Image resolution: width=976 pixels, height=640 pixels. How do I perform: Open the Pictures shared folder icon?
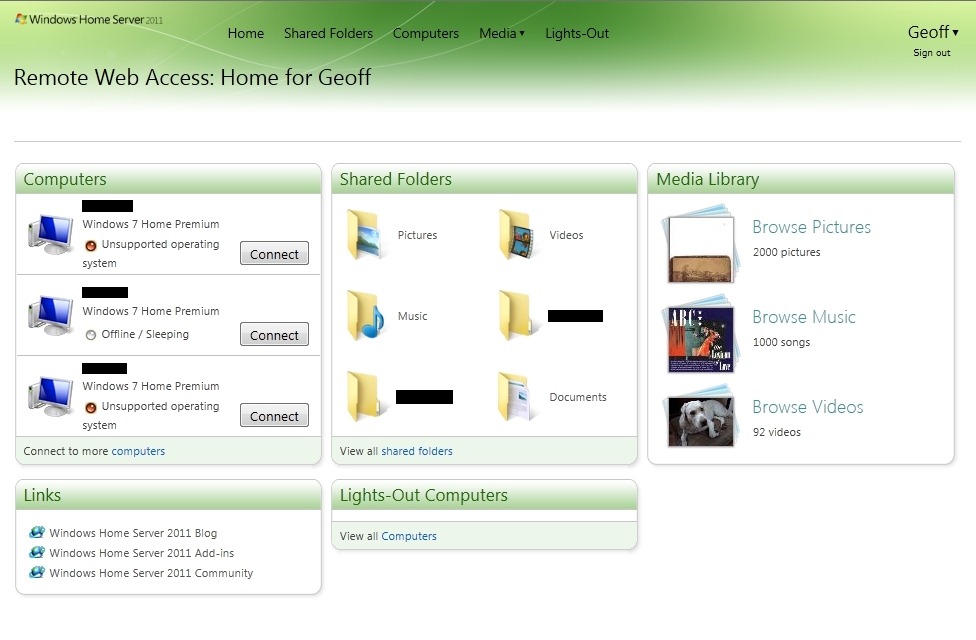365,235
